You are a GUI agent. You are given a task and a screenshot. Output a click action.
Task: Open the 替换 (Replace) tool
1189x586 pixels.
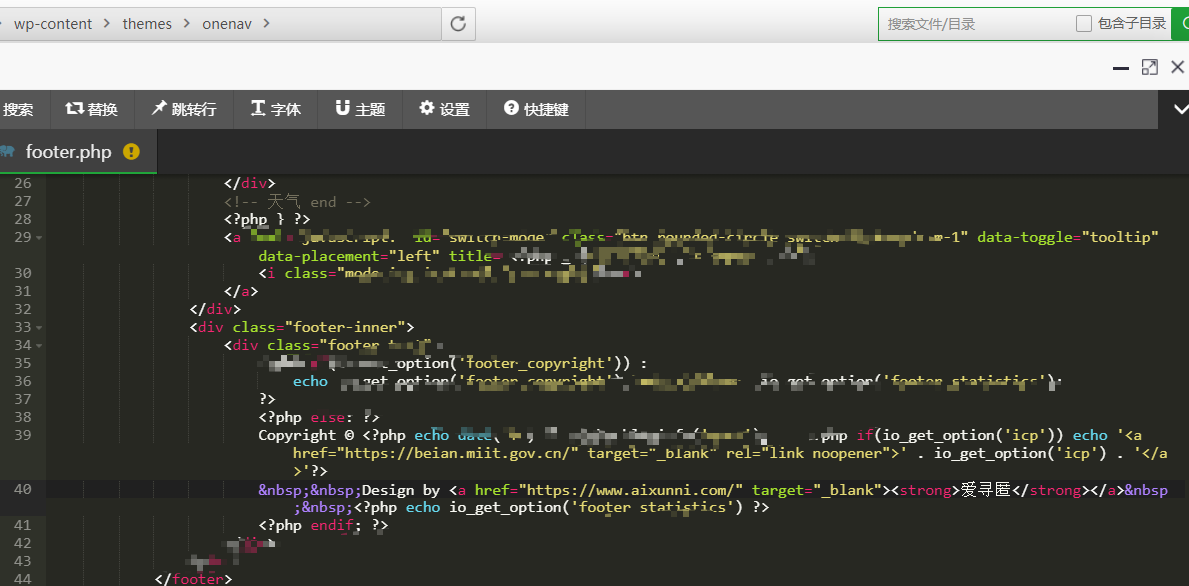click(x=91, y=109)
